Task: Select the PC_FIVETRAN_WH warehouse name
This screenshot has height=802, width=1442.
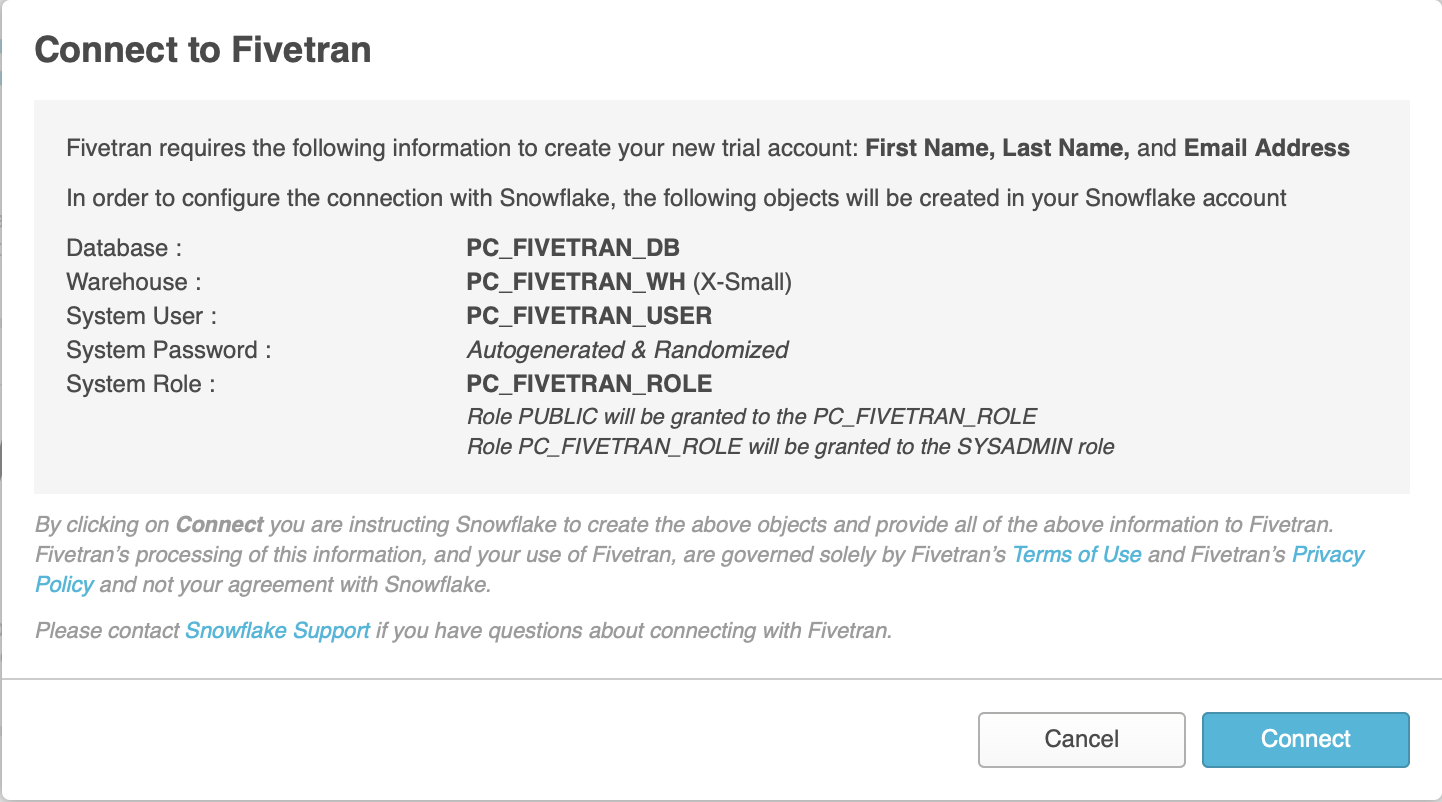Action: click(x=575, y=282)
